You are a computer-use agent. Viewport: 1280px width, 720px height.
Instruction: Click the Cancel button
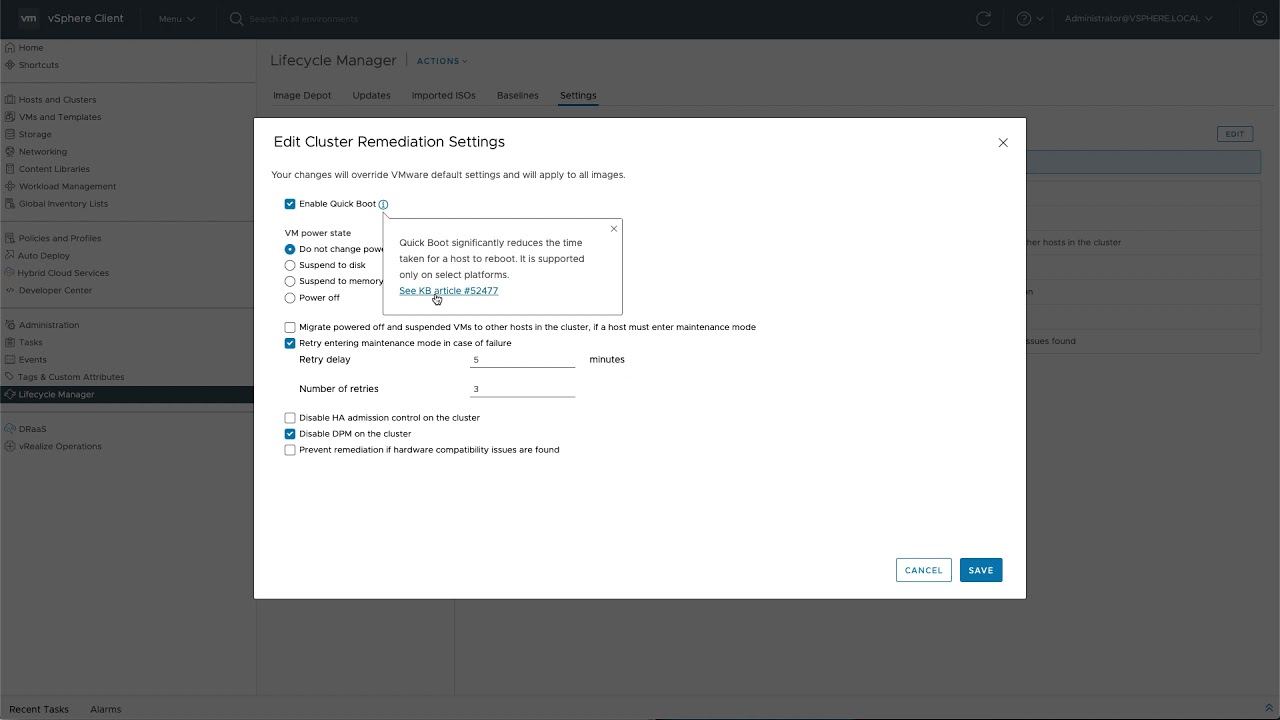923,570
